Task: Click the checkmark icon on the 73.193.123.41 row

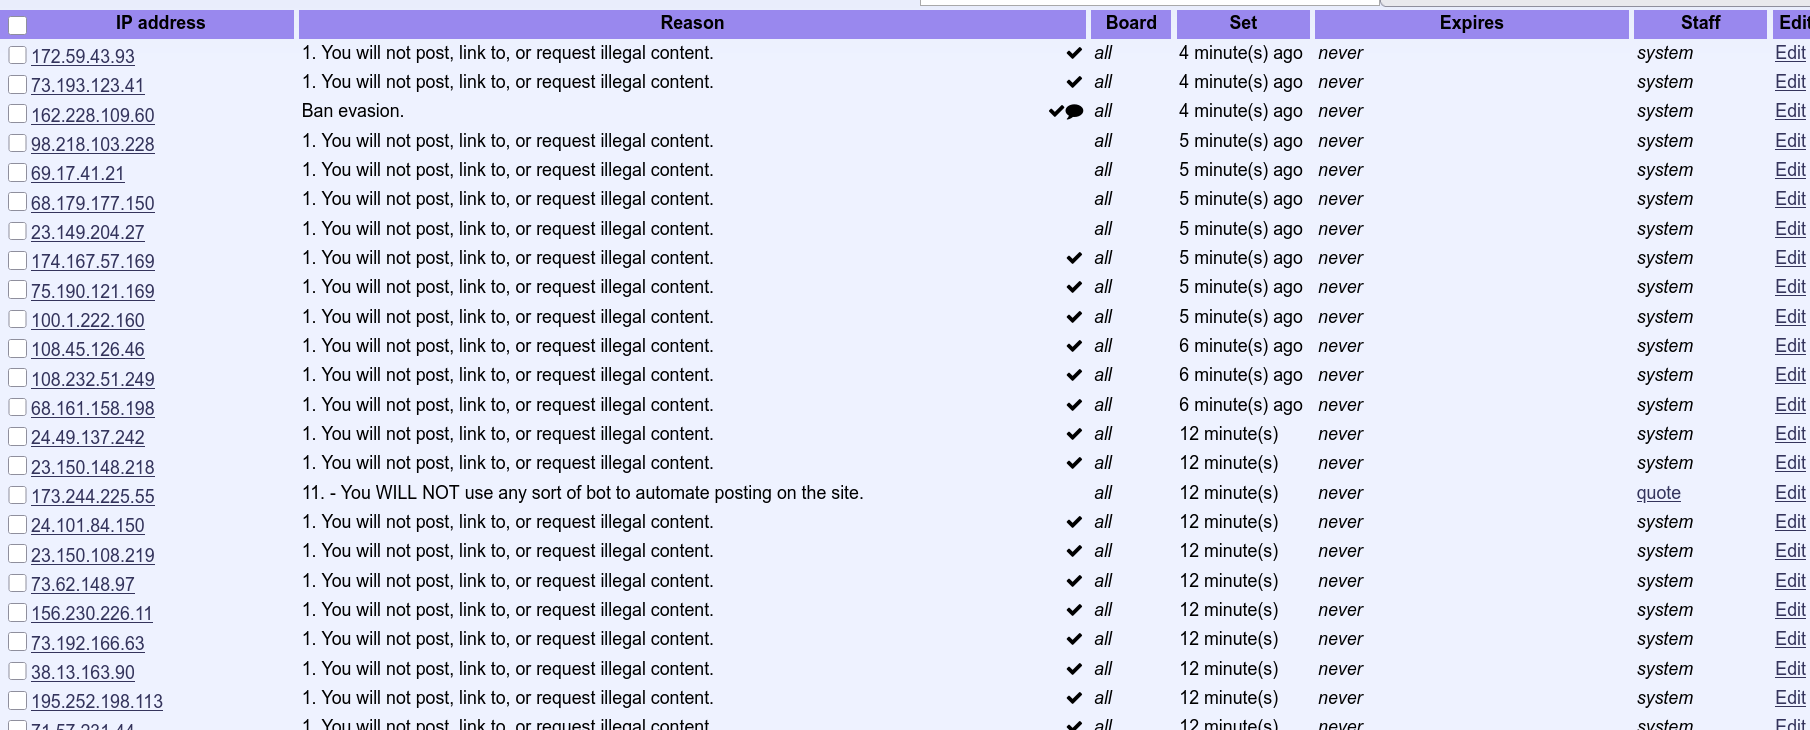Action: point(1074,82)
